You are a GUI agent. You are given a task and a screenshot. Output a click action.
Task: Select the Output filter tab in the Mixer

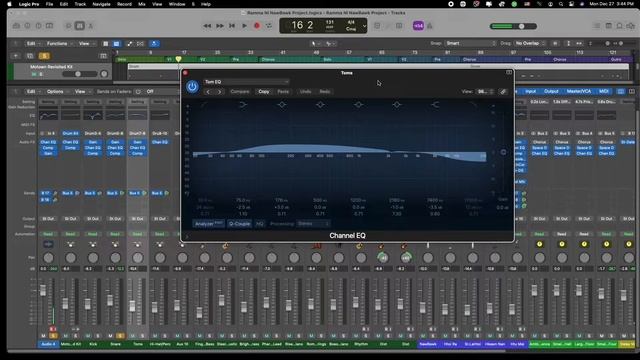tap(551, 91)
